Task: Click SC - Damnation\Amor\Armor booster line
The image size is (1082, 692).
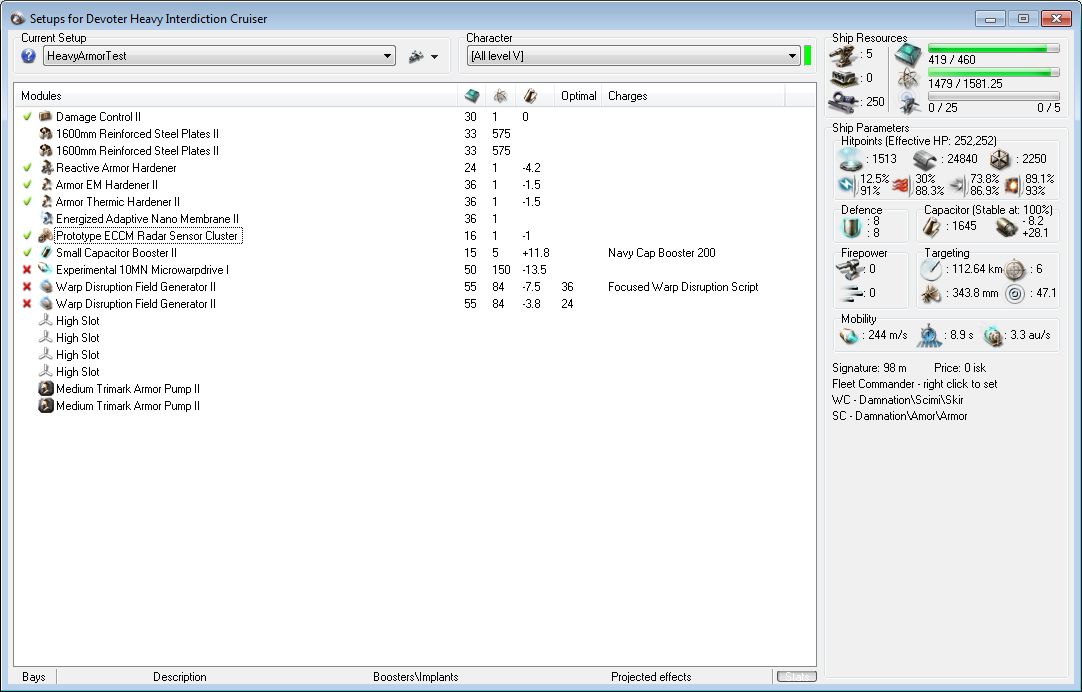Action: click(899, 416)
